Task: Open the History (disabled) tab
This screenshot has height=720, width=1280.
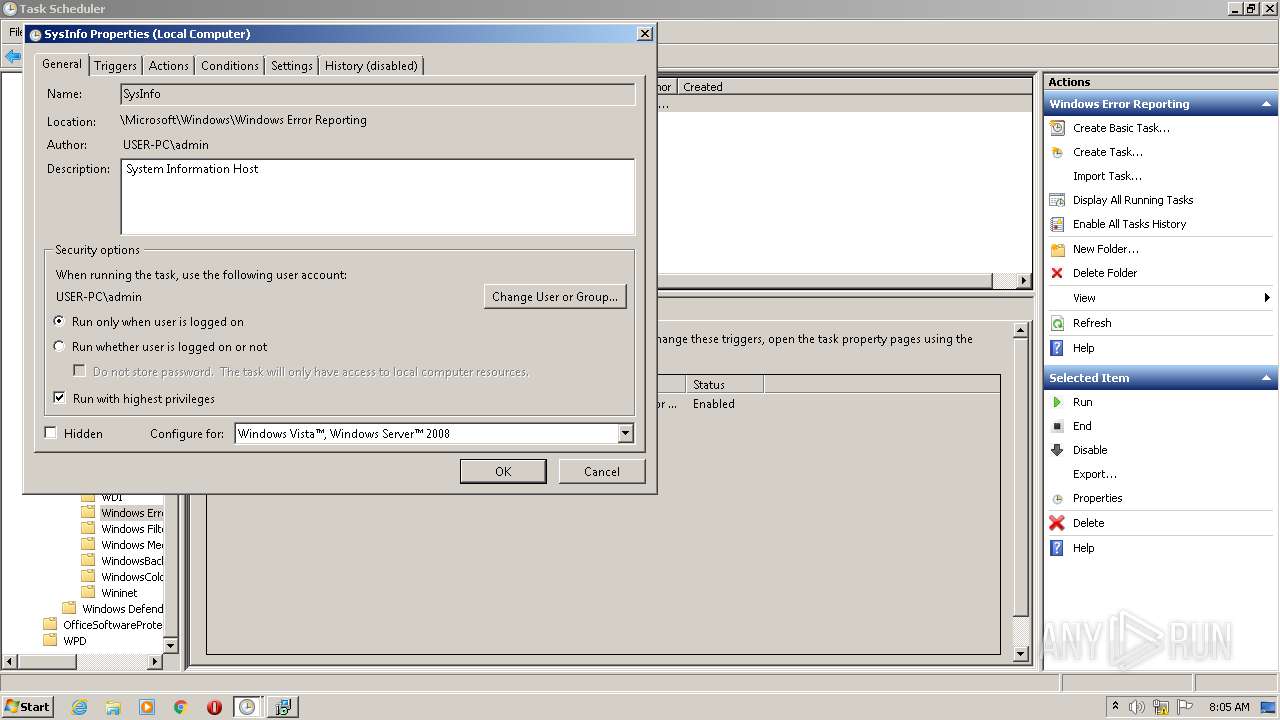Action: (371, 66)
